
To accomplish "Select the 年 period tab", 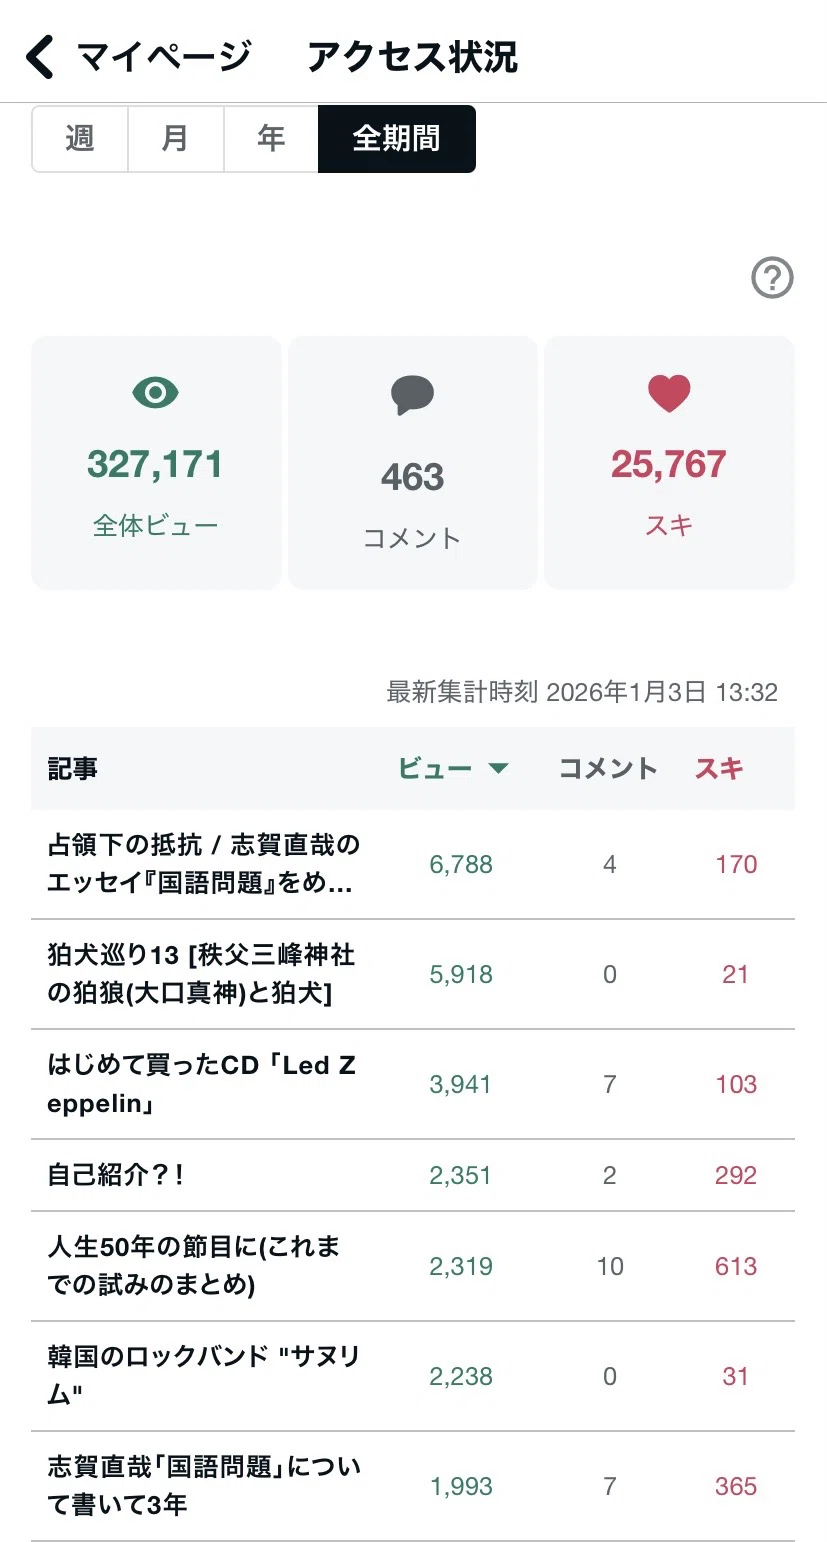I will (271, 138).
